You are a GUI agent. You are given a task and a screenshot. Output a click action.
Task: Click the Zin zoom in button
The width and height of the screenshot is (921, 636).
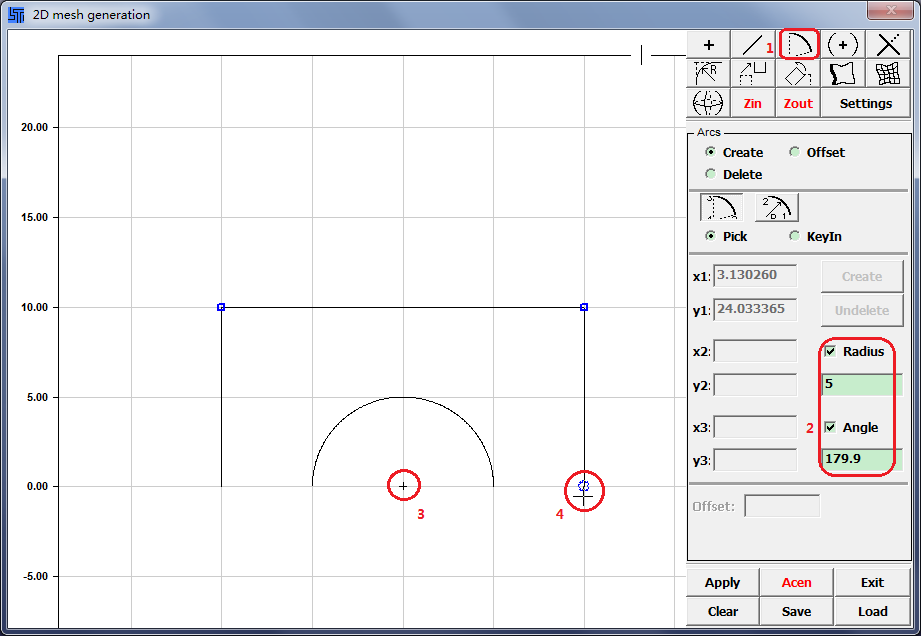(753, 103)
